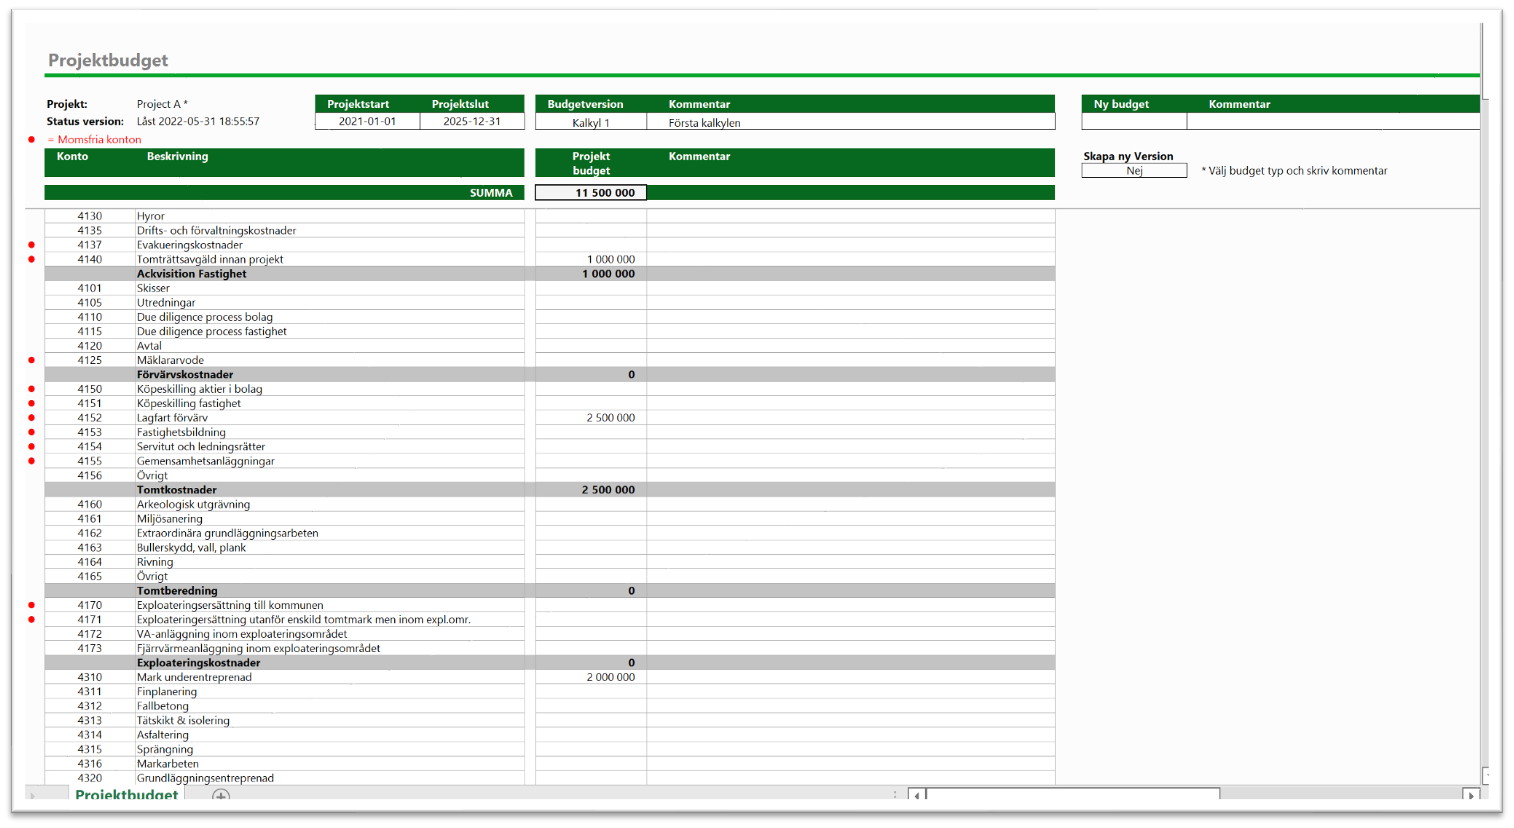
Task: Select the 'Skisser' description cell
Action: pos(330,288)
